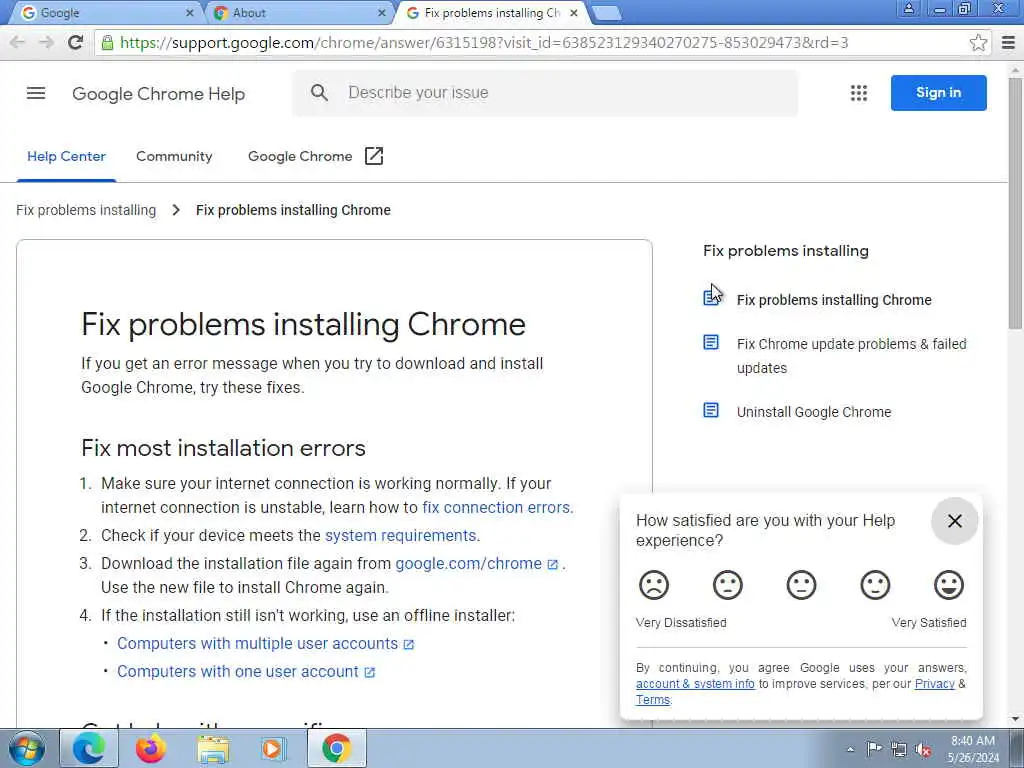Select the Community tab
This screenshot has width=1024, height=768.
pyautogui.click(x=174, y=157)
